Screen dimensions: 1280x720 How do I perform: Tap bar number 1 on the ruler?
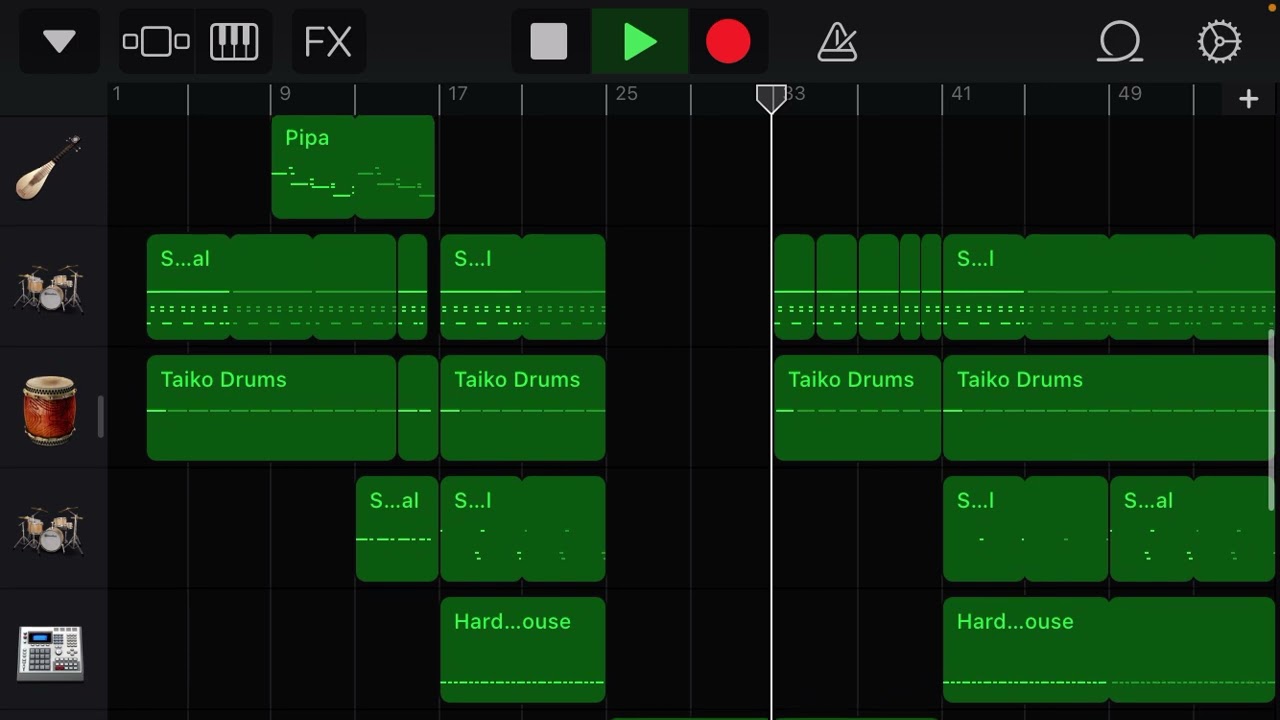(117, 93)
